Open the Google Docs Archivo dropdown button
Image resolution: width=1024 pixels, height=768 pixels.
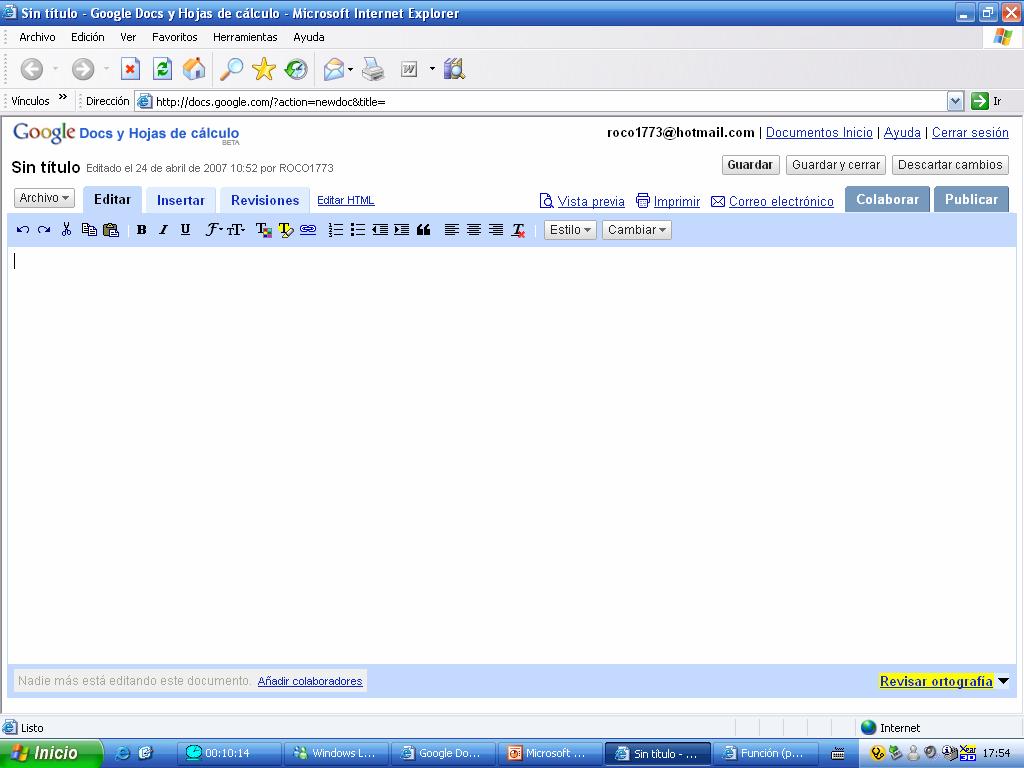pyautogui.click(x=44, y=198)
